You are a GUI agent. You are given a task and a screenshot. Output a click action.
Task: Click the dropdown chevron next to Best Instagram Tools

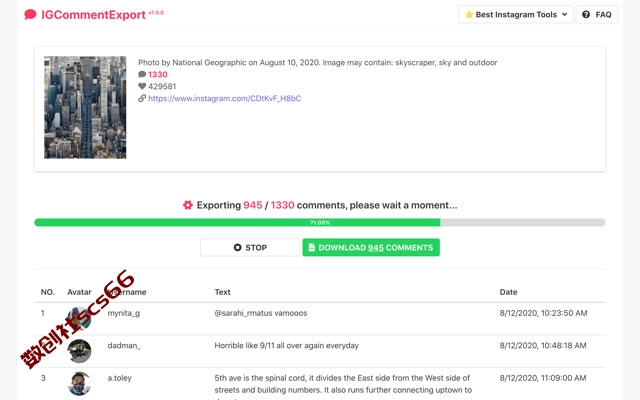(564, 15)
